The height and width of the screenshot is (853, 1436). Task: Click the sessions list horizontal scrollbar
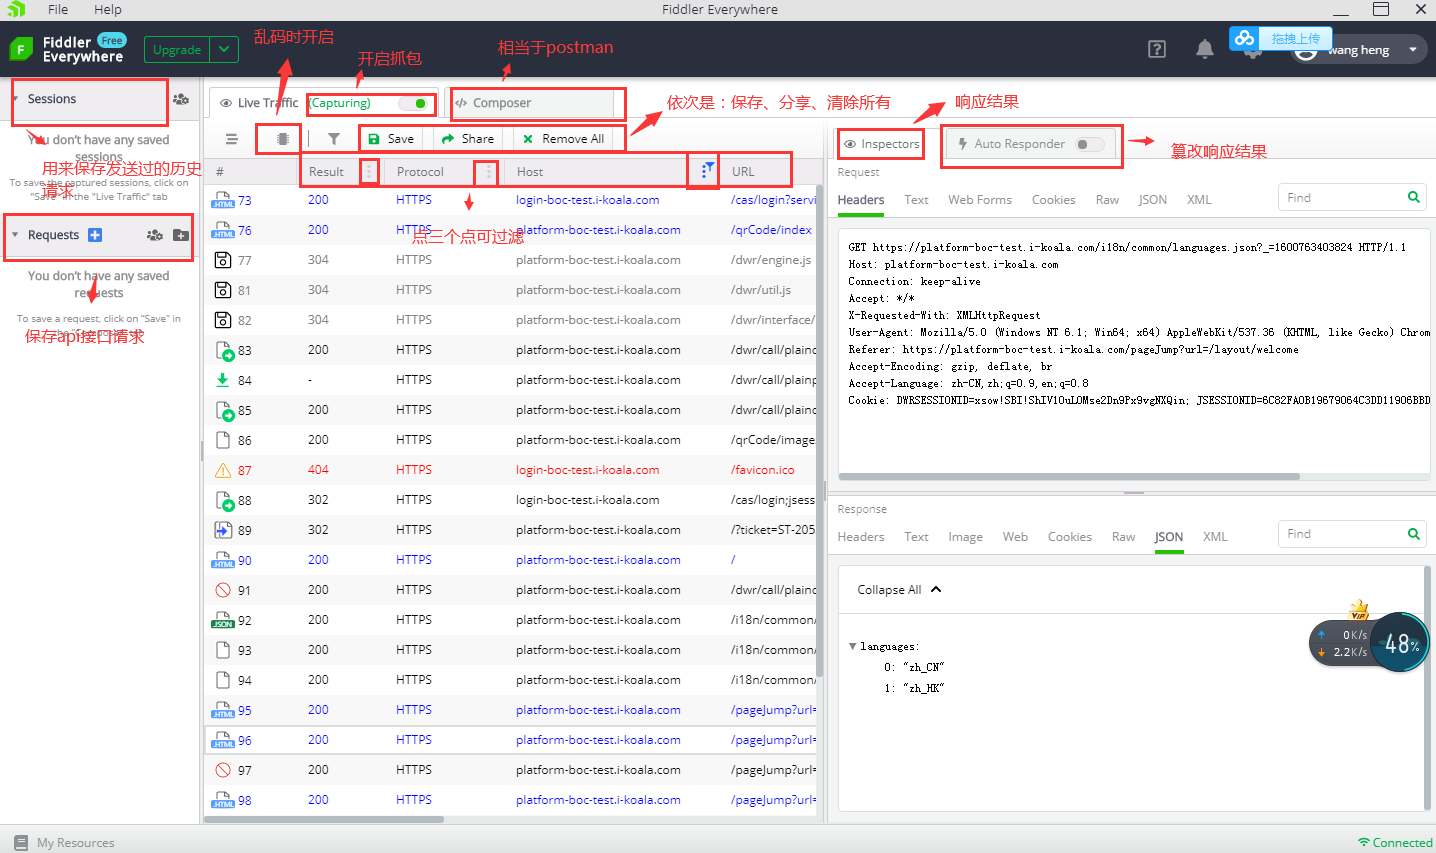pos(324,820)
